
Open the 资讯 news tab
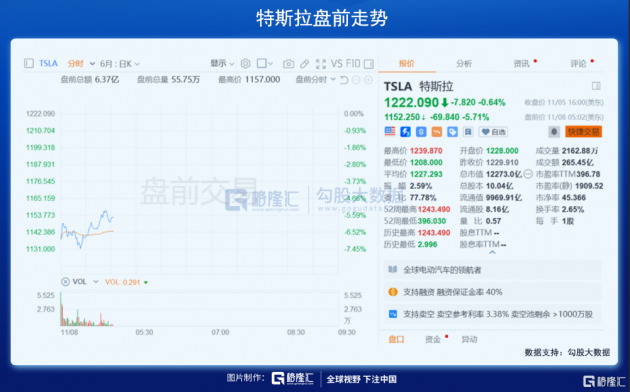click(522, 63)
